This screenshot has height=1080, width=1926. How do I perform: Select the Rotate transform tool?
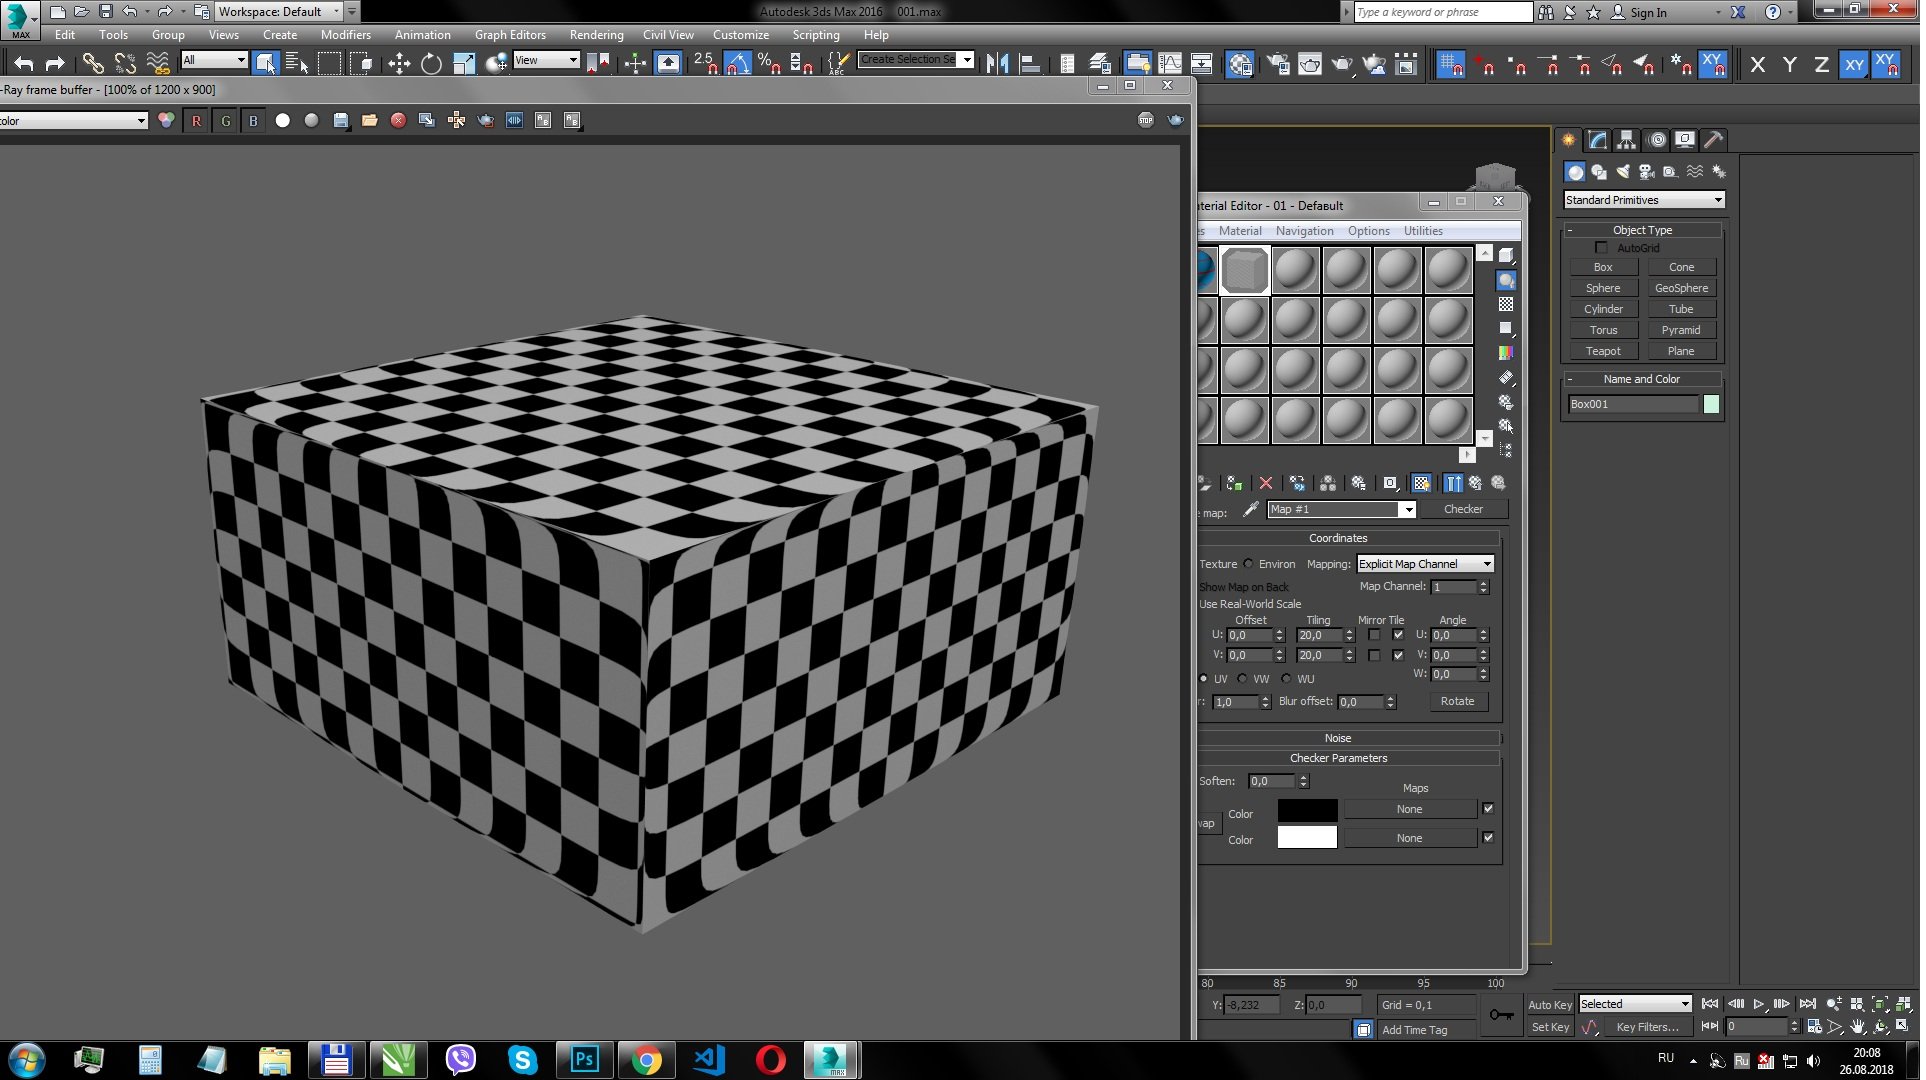(x=431, y=64)
